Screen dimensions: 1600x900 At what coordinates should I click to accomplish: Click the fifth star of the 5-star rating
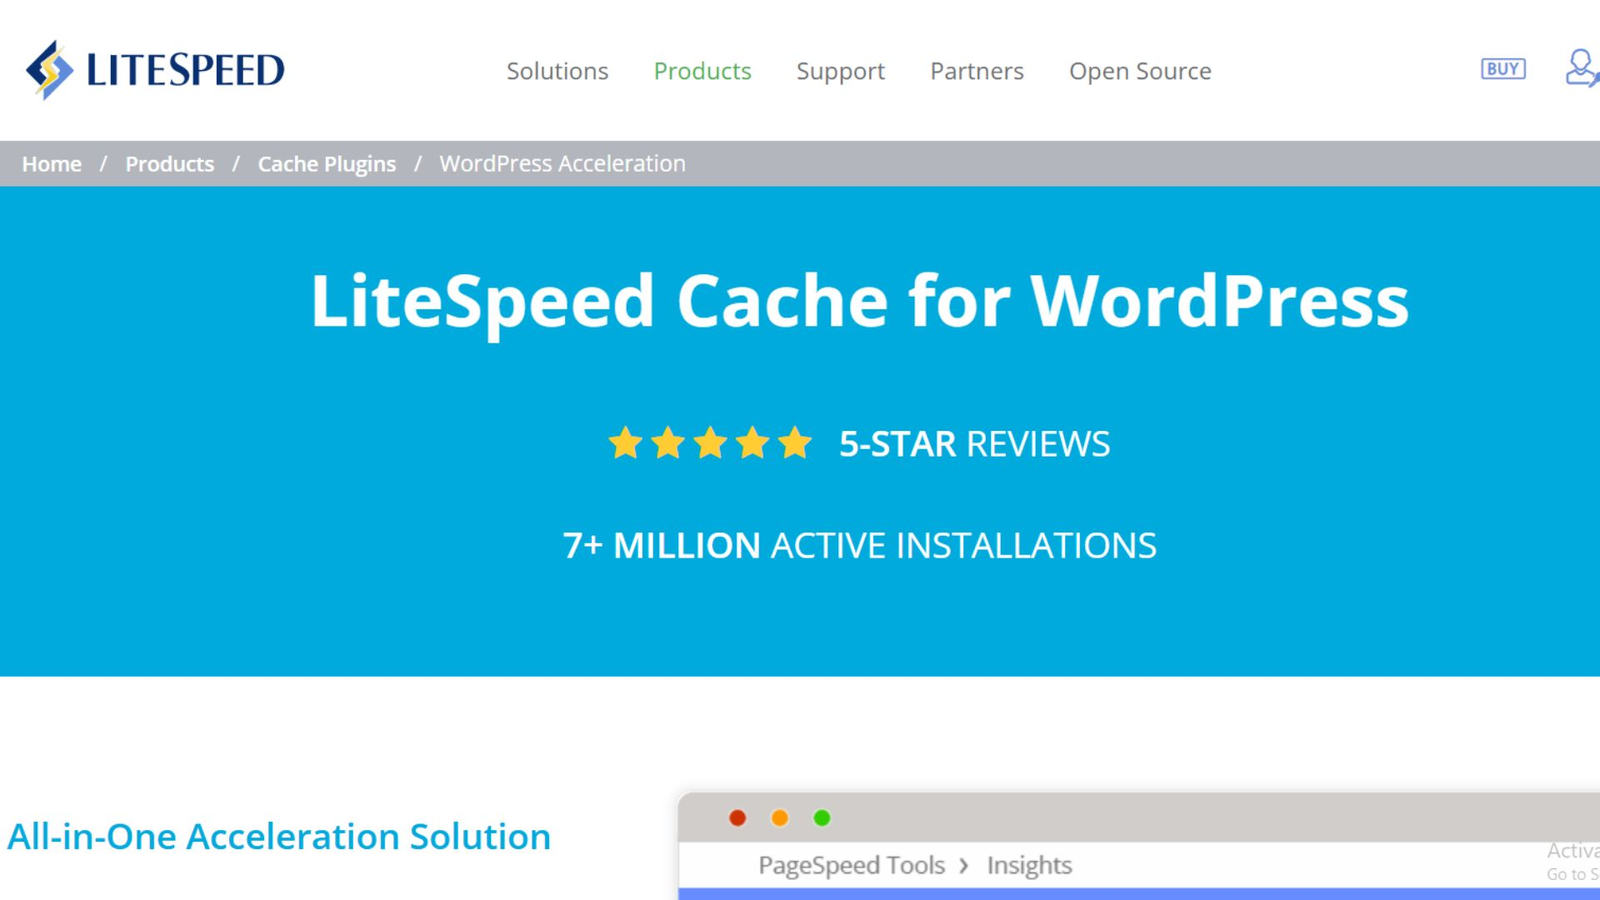pyautogui.click(x=795, y=443)
